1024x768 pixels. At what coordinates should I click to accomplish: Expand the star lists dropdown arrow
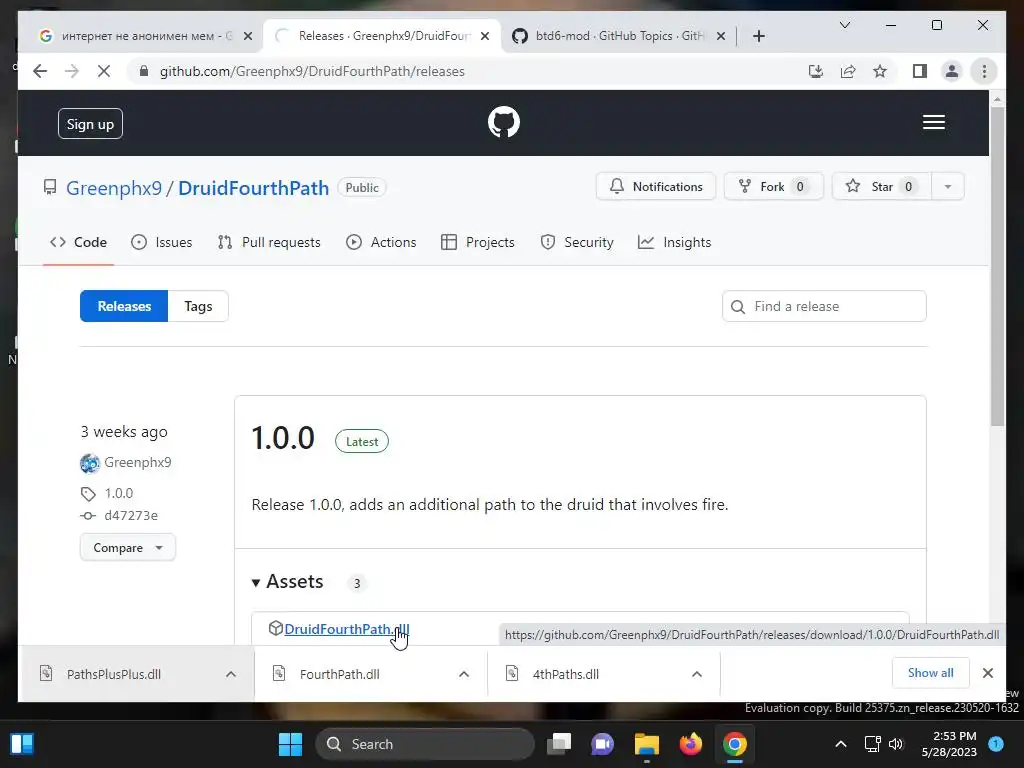click(x=948, y=187)
